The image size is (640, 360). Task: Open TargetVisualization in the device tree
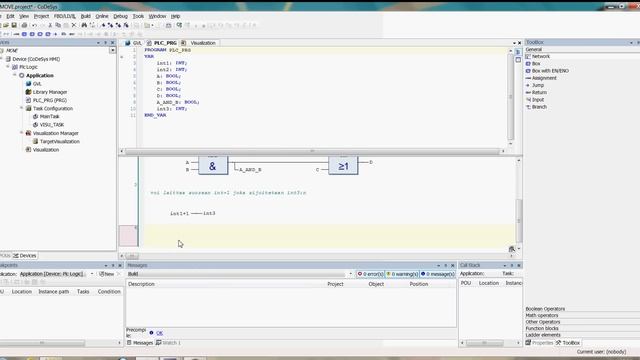pyautogui.click(x=60, y=142)
